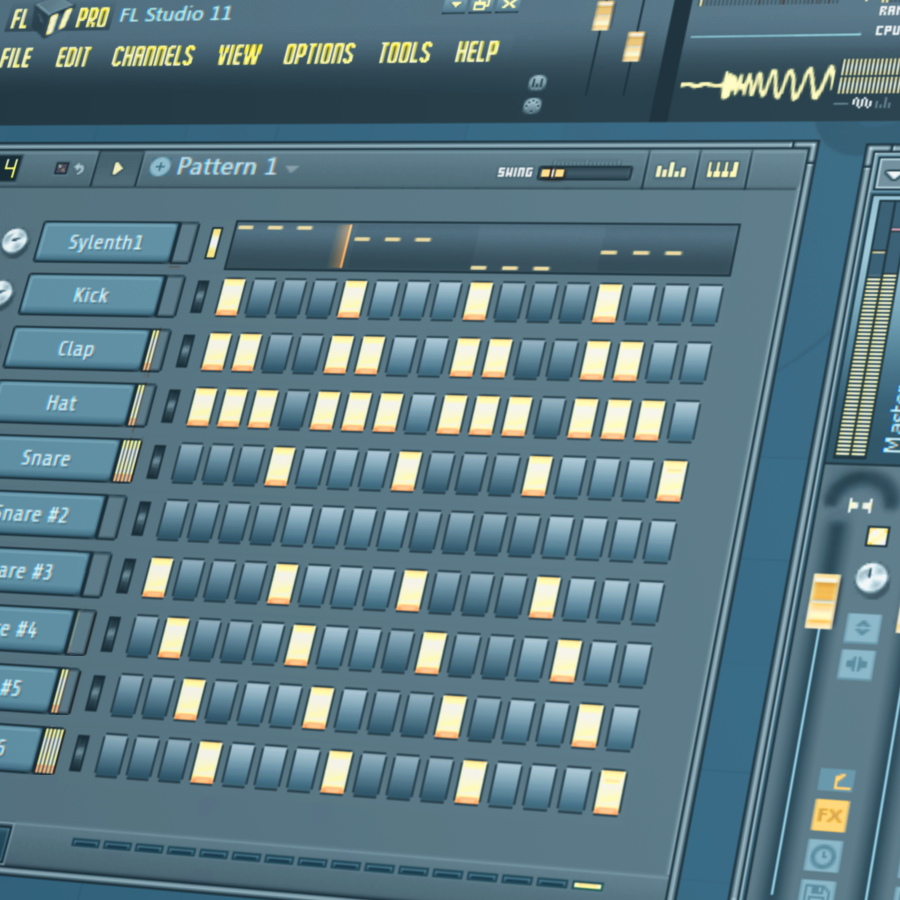Open the TOOLS menu
The width and height of the screenshot is (900, 900).
click(x=405, y=52)
